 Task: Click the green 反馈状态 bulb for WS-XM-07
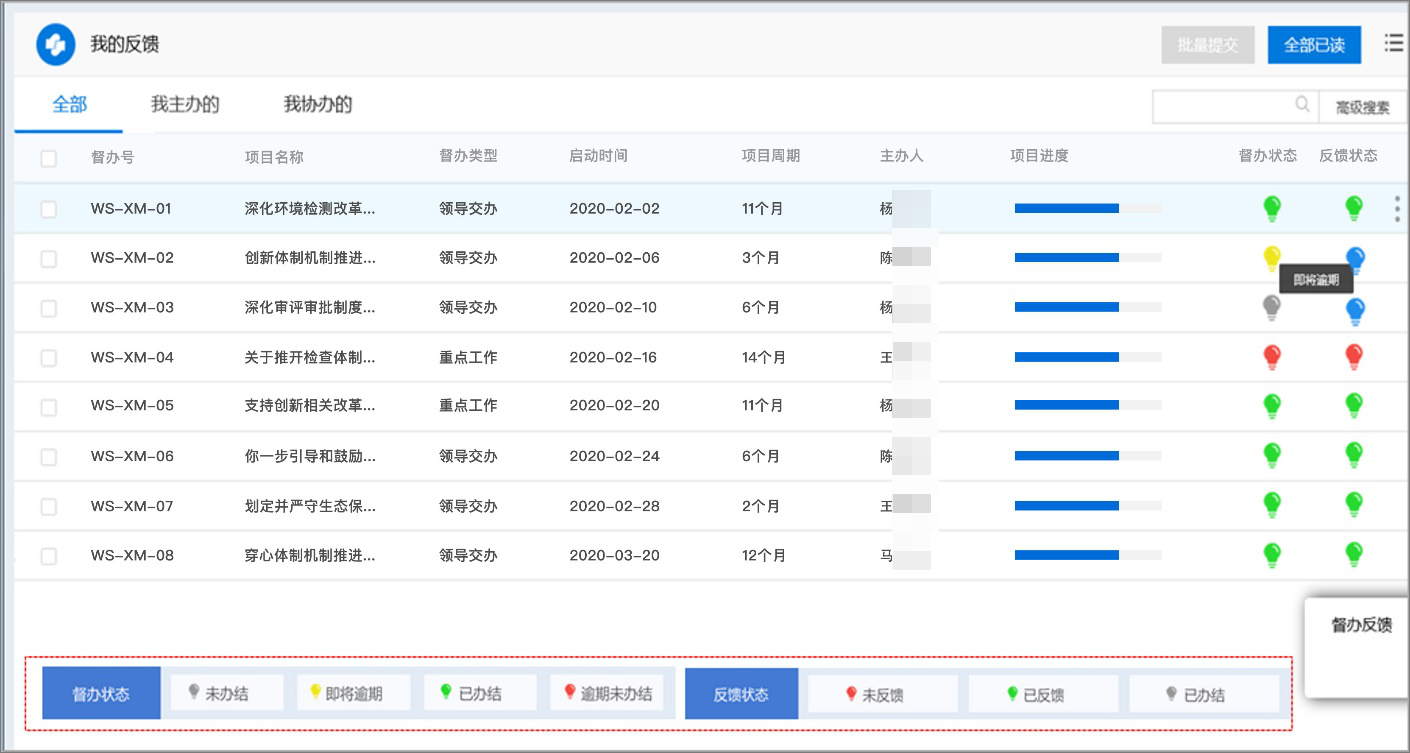point(1354,505)
